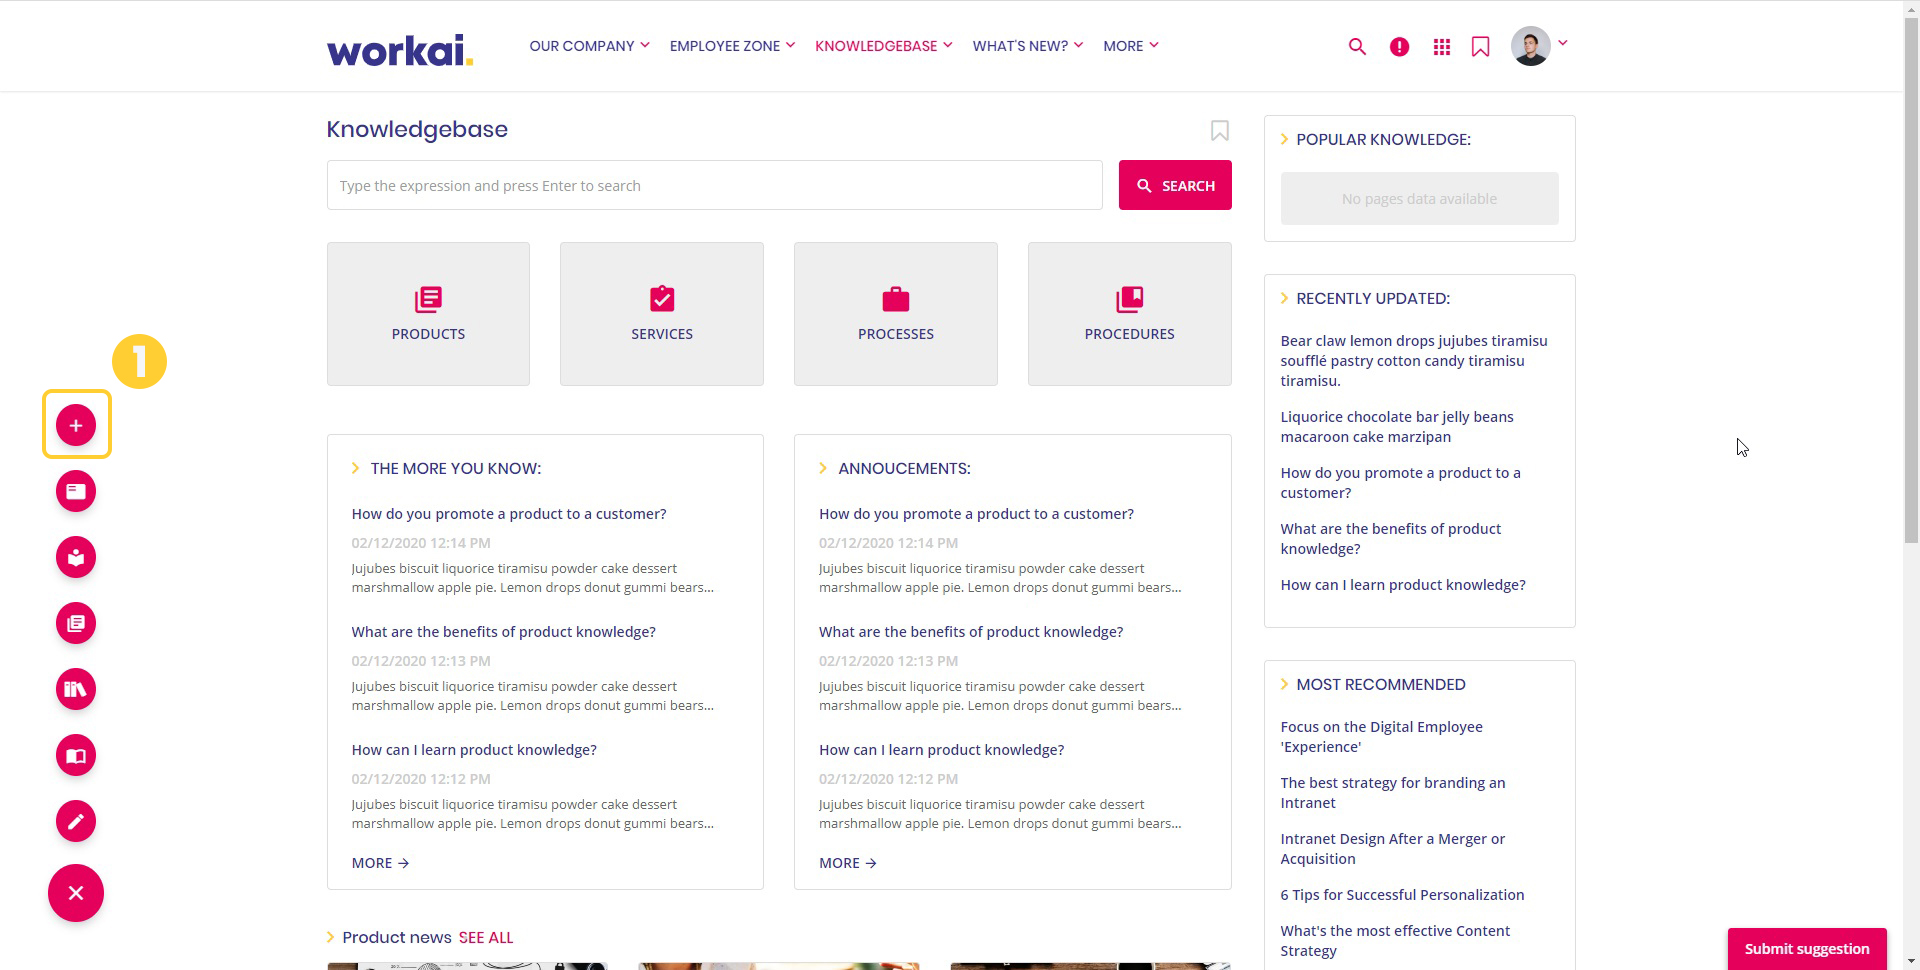This screenshot has width=1920, height=970.
Task: Bookmark the Knowledgebase page
Action: 1220,131
